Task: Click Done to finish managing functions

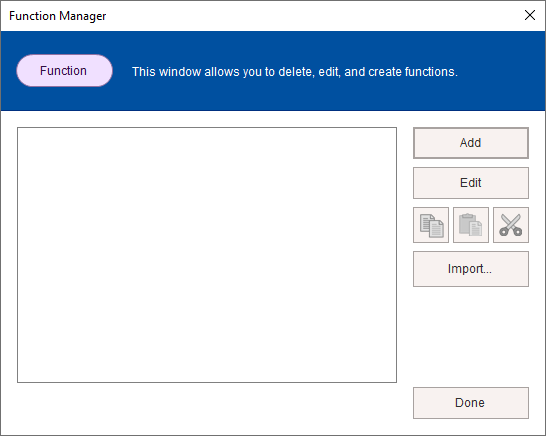Action: click(471, 403)
